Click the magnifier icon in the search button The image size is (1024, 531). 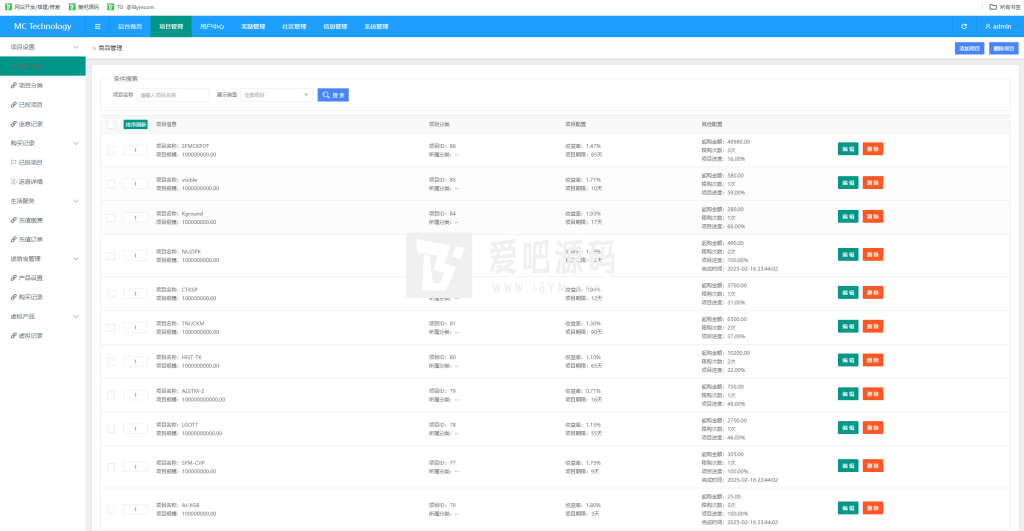(x=326, y=95)
